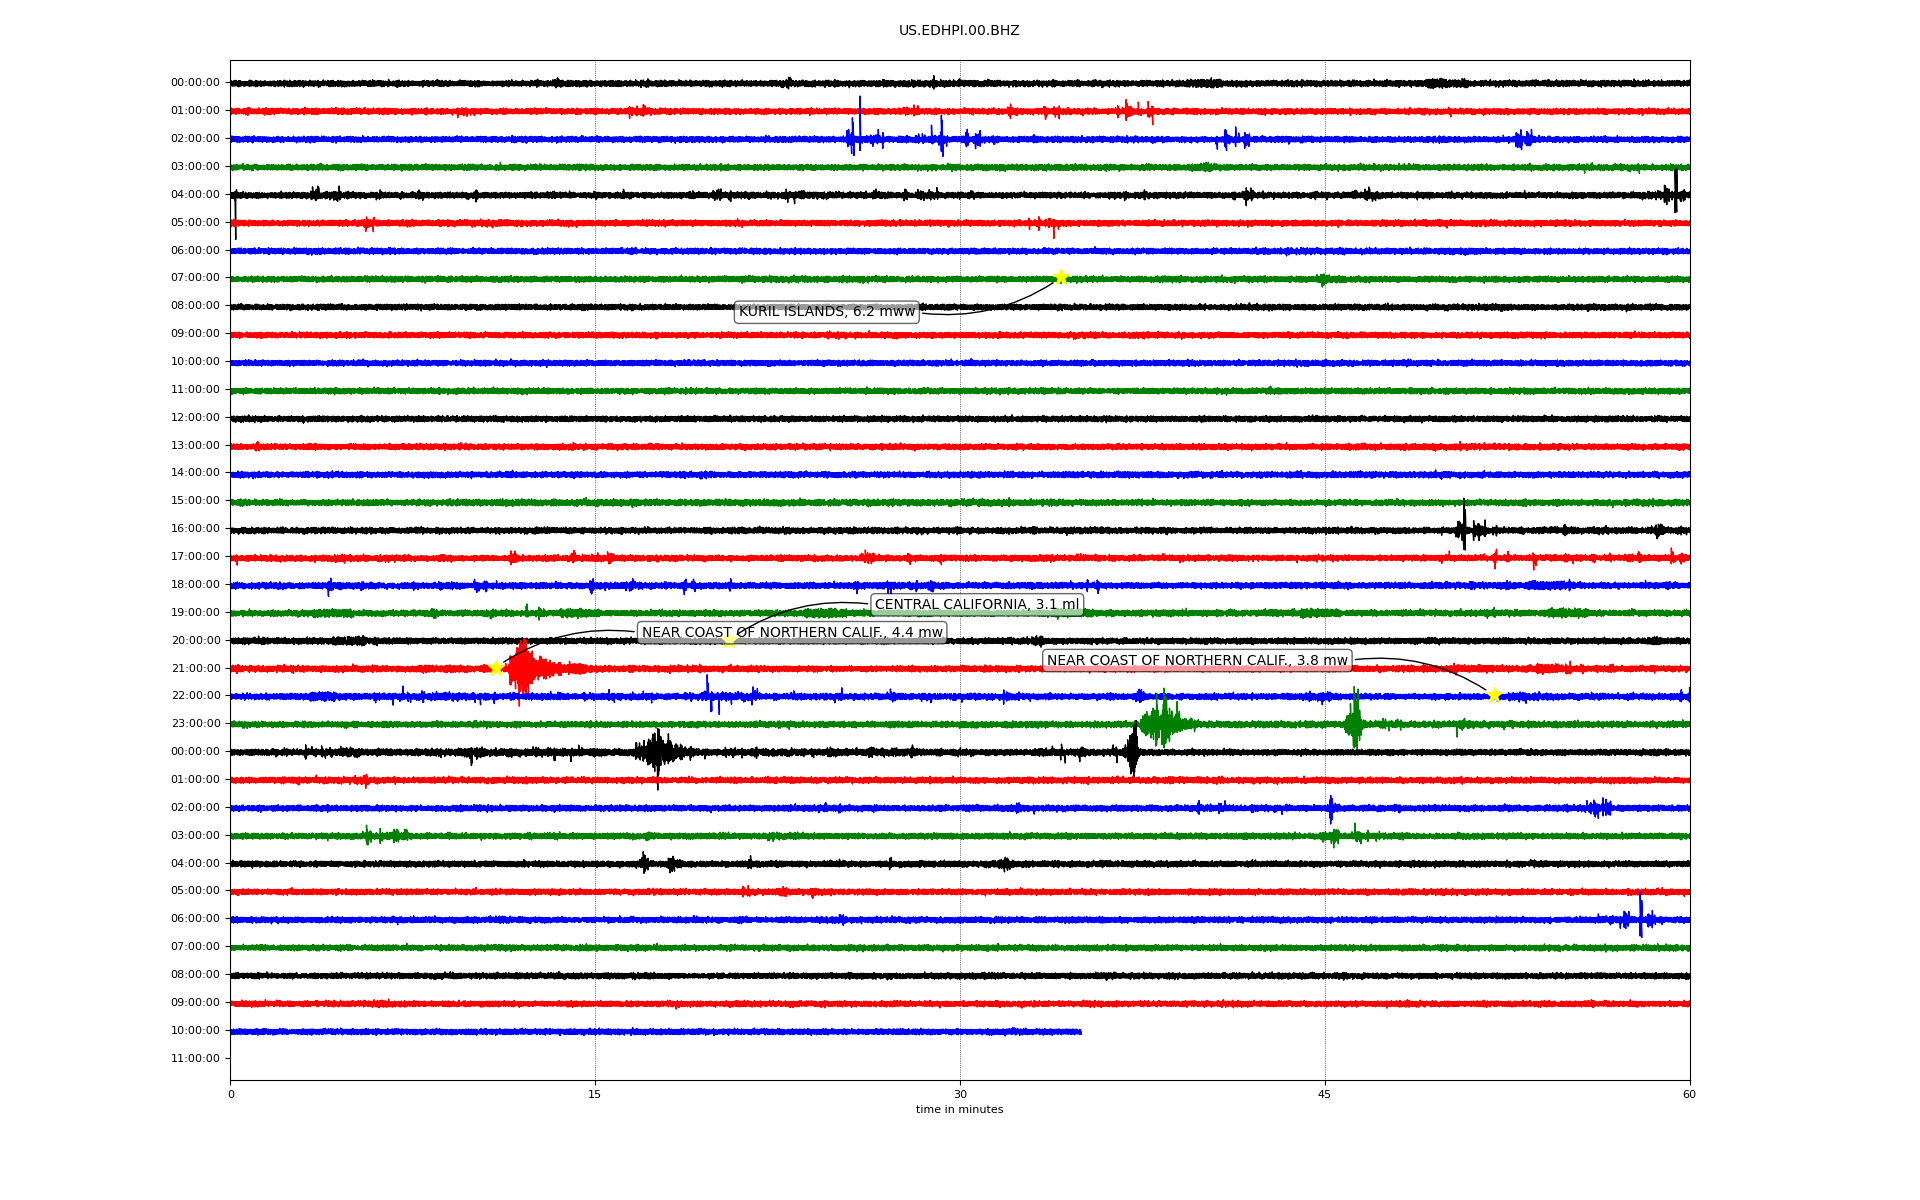Click the star marker on the 22:00:00 trace

pyautogui.click(x=1494, y=695)
